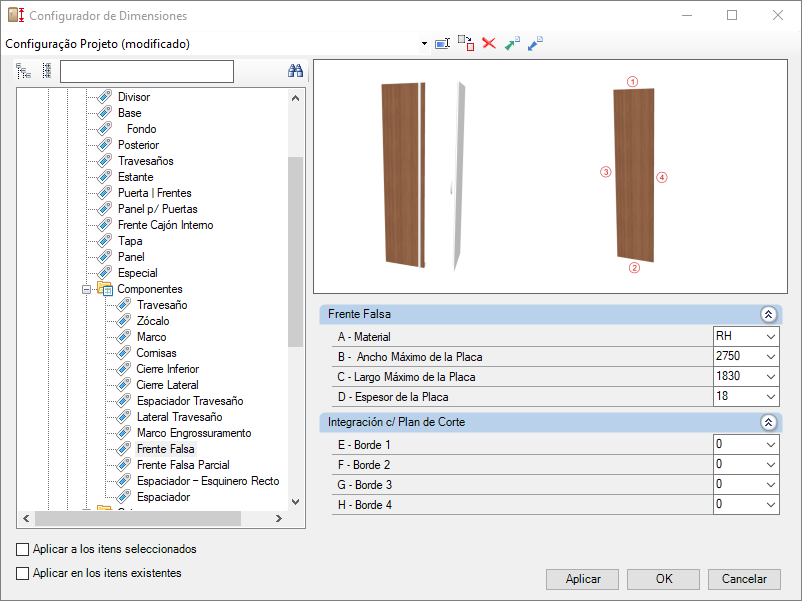Open the E - Borde 1 dropdown
Image resolution: width=802 pixels, height=601 pixels.
coord(770,444)
